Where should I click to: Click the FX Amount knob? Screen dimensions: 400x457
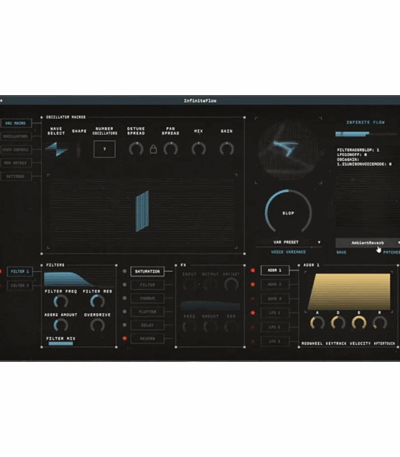[210, 326]
